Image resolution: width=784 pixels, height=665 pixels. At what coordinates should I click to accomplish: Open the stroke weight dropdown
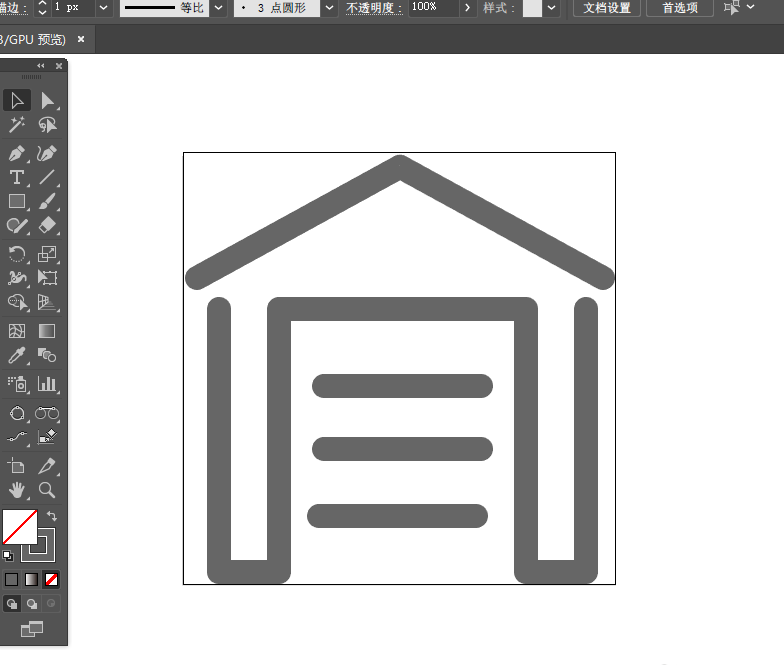click(x=104, y=8)
